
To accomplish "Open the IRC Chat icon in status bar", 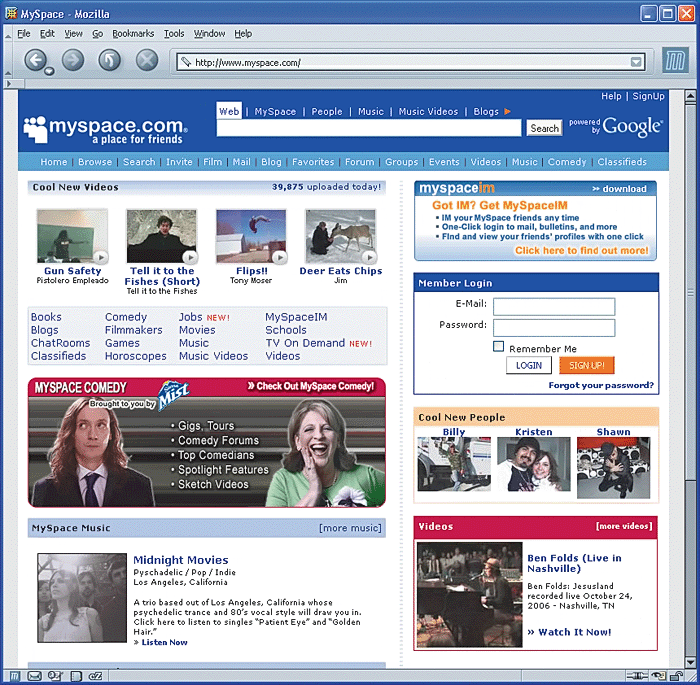I will tap(96, 676).
